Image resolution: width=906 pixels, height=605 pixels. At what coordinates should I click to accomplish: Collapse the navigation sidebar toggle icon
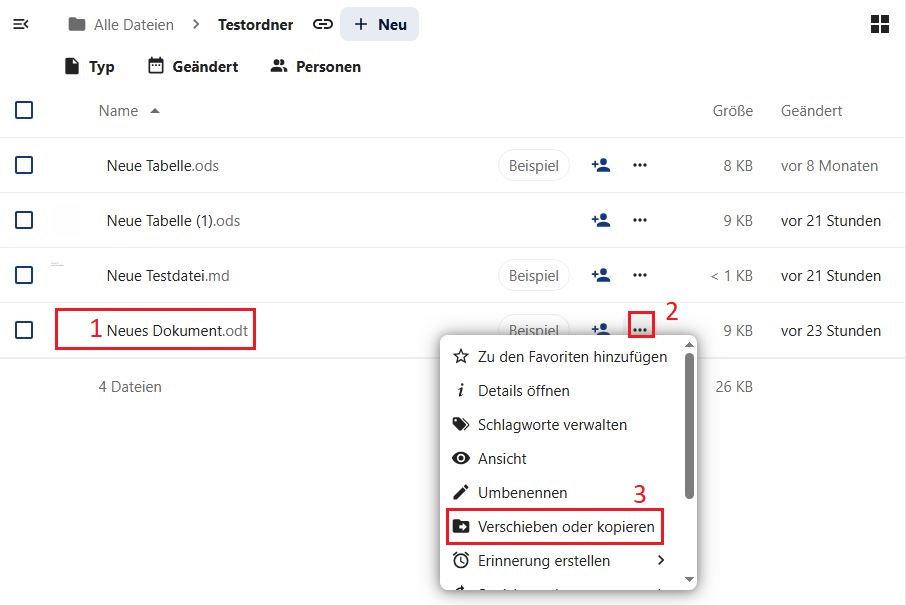[20, 24]
